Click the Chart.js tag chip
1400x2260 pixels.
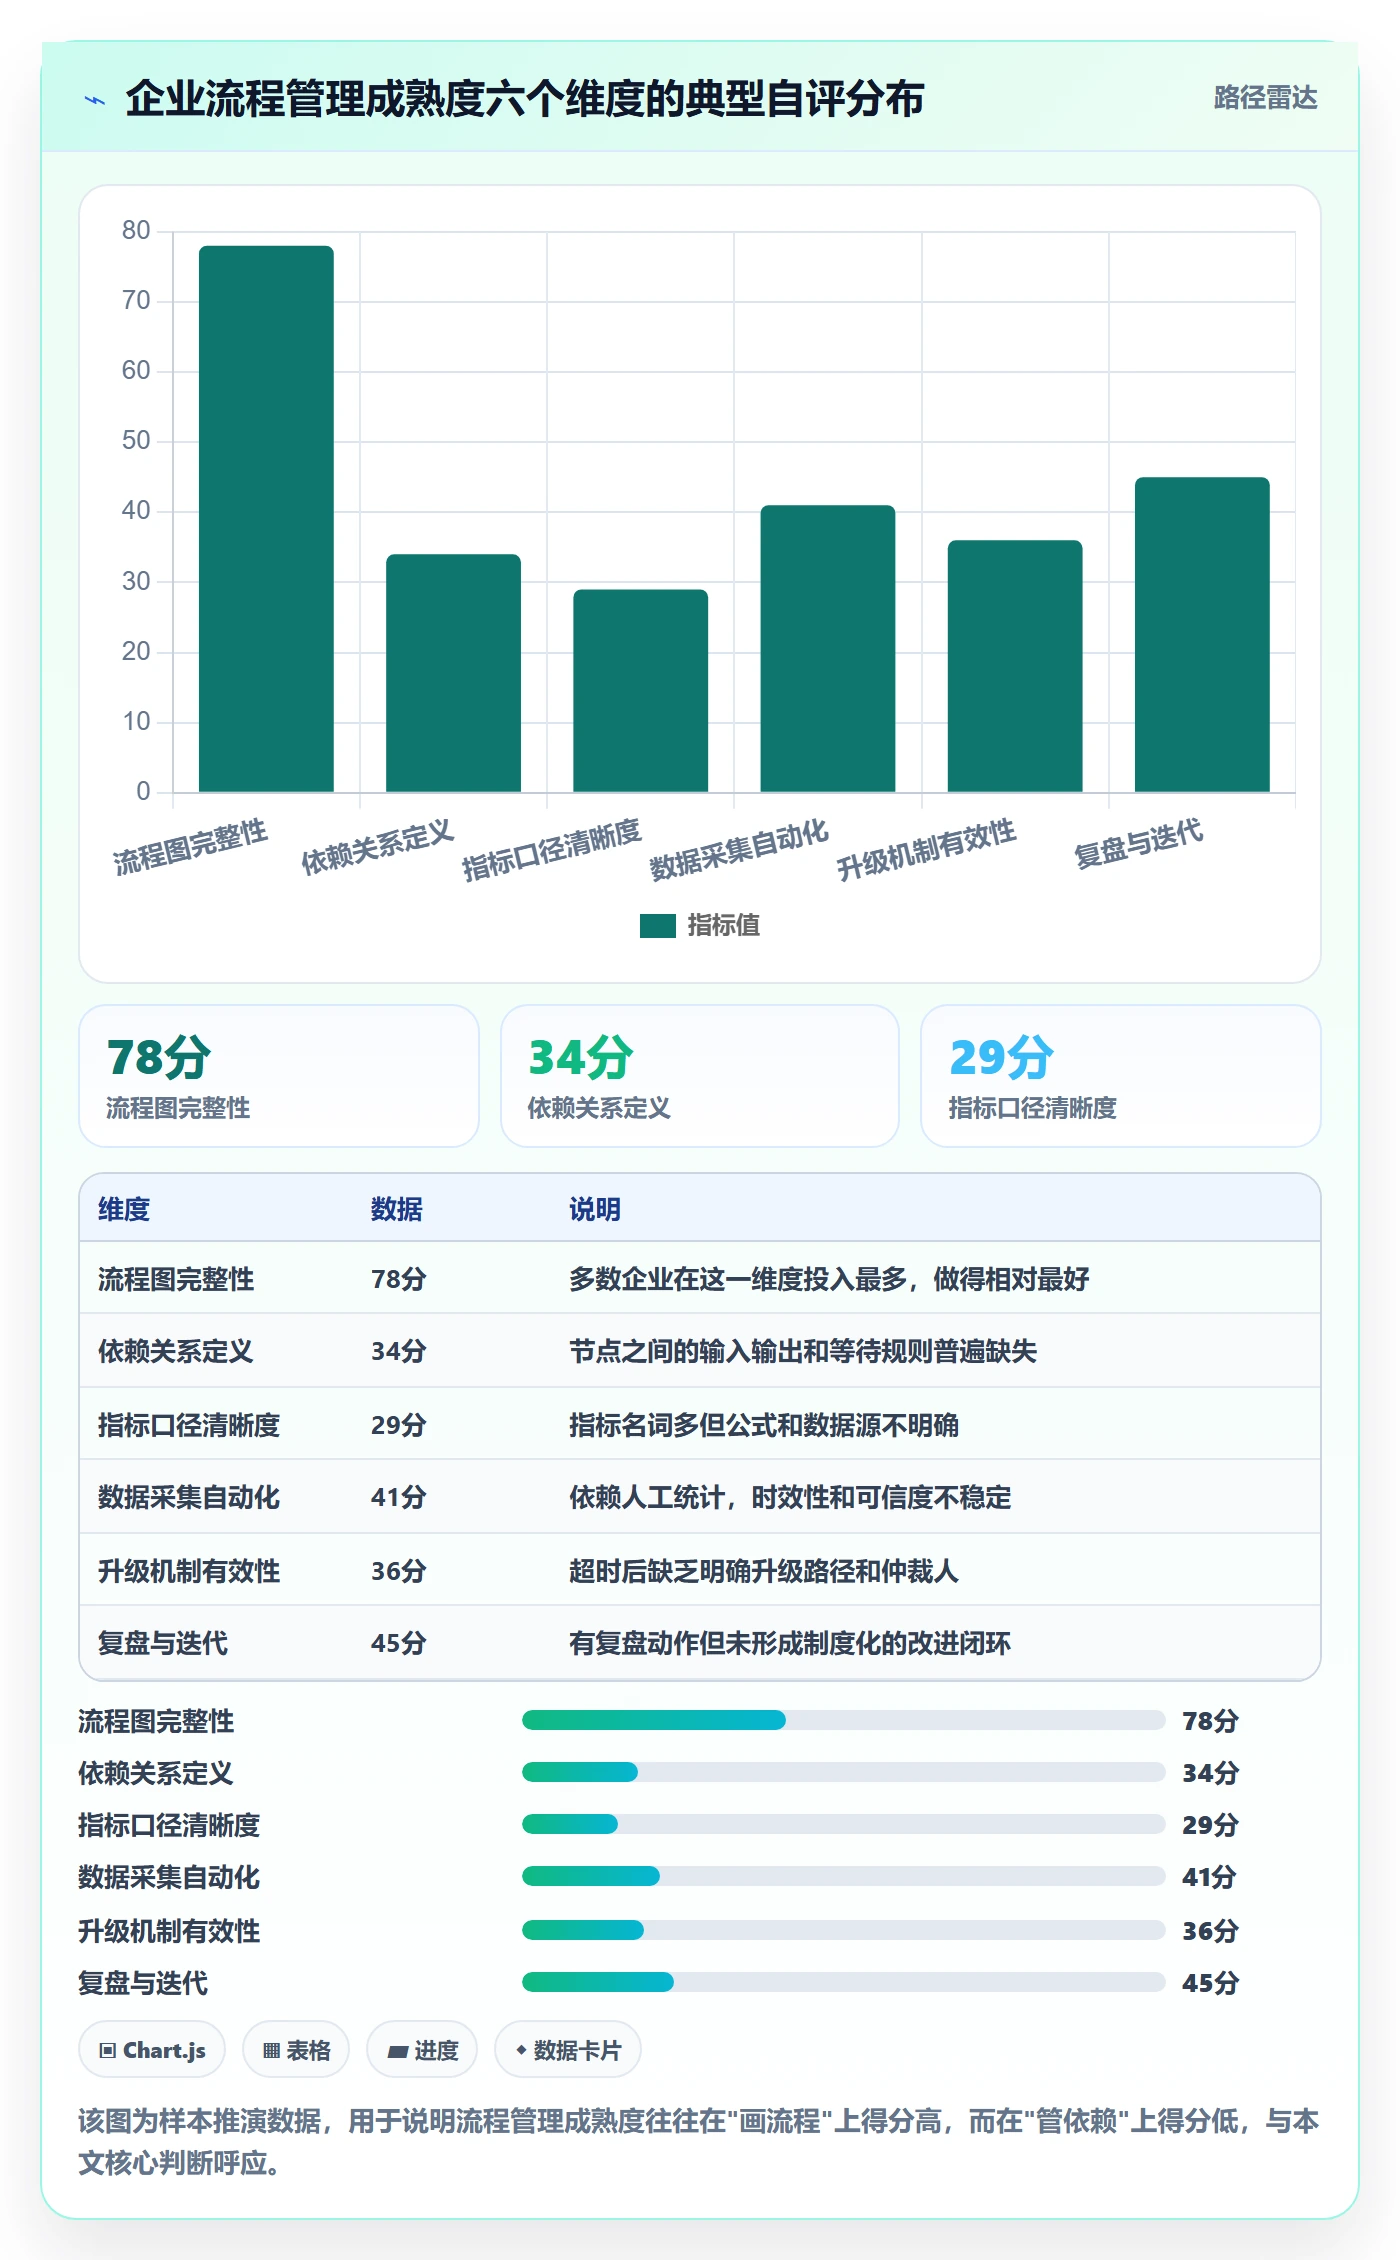pyautogui.click(x=152, y=2050)
